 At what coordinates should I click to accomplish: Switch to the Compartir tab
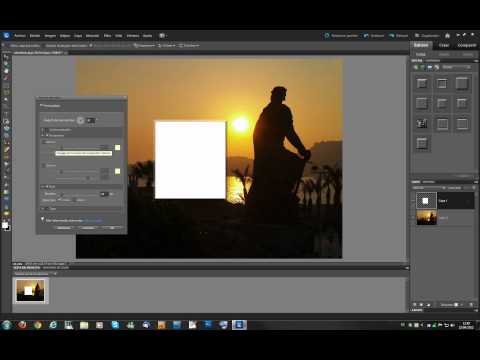466,45
